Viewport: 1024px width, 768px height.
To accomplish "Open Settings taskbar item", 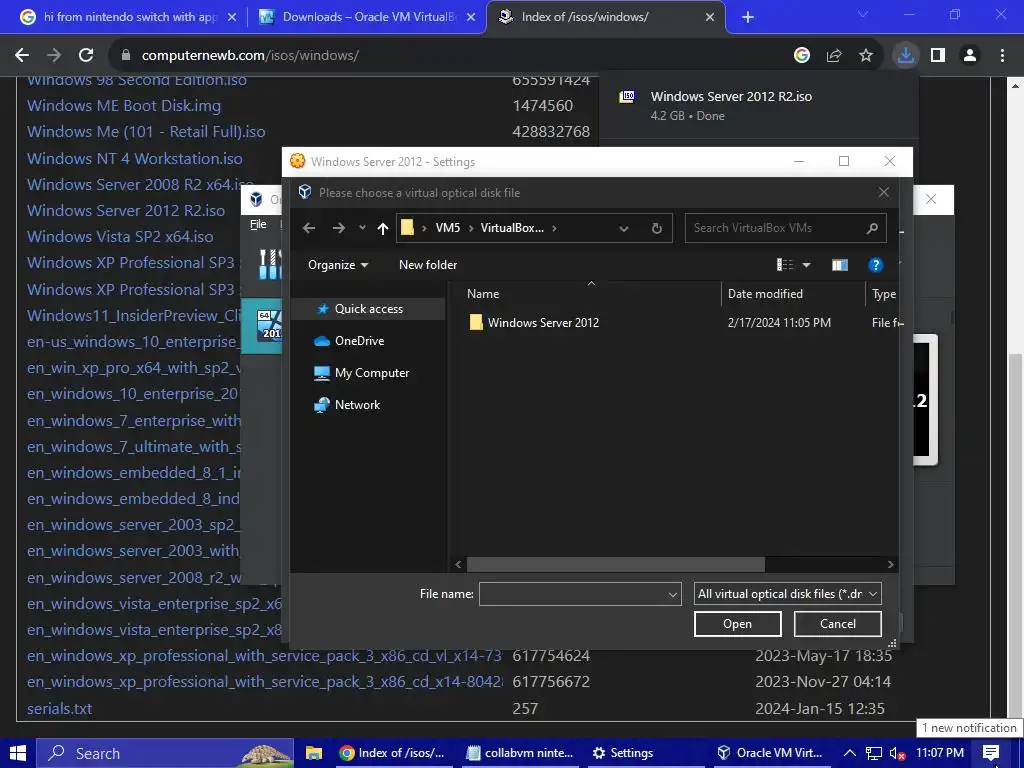I will [x=622, y=753].
